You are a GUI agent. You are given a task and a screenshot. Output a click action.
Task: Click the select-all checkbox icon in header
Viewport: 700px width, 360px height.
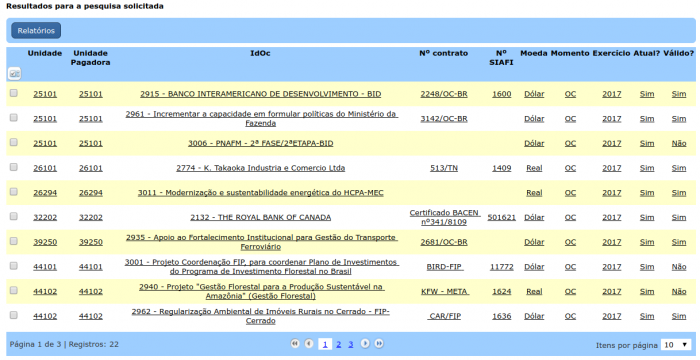[14, 73]
